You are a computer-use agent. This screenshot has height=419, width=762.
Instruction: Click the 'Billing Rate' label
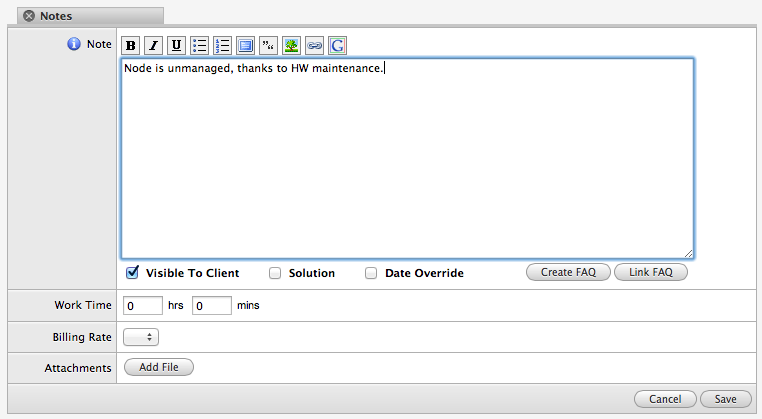point(82,337)
